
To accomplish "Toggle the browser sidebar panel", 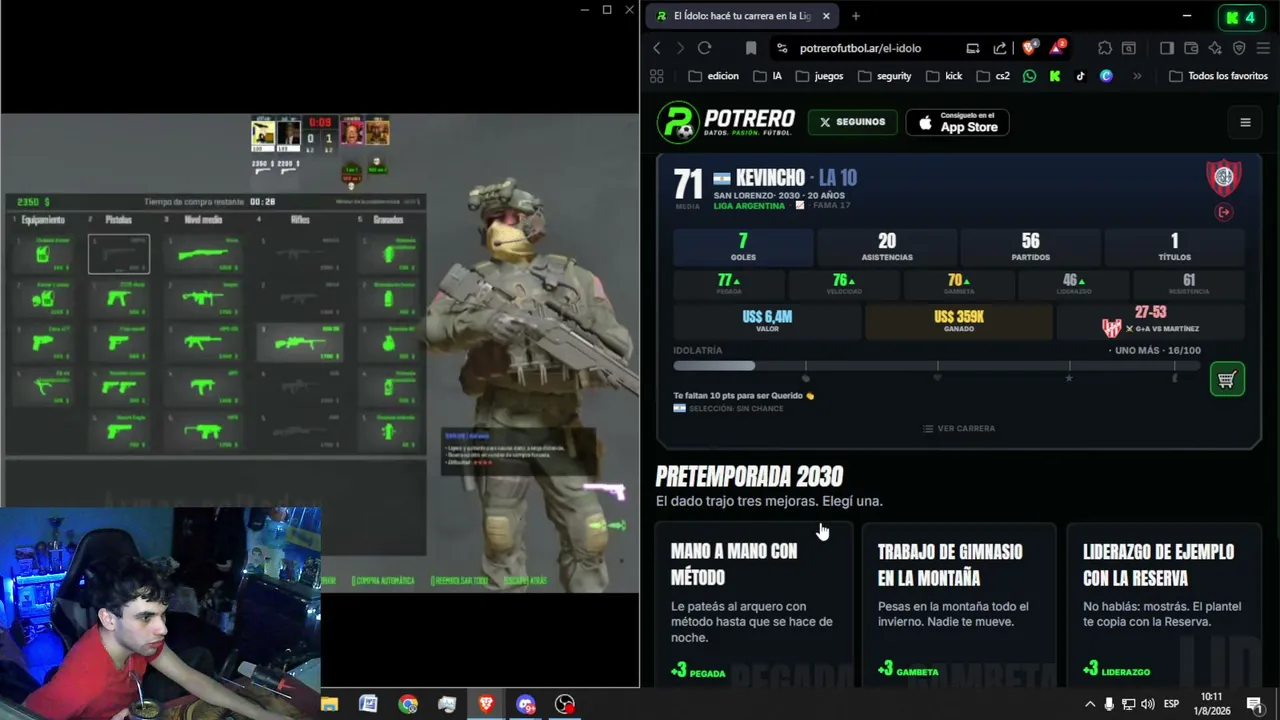I will [x=1167, y=48].
